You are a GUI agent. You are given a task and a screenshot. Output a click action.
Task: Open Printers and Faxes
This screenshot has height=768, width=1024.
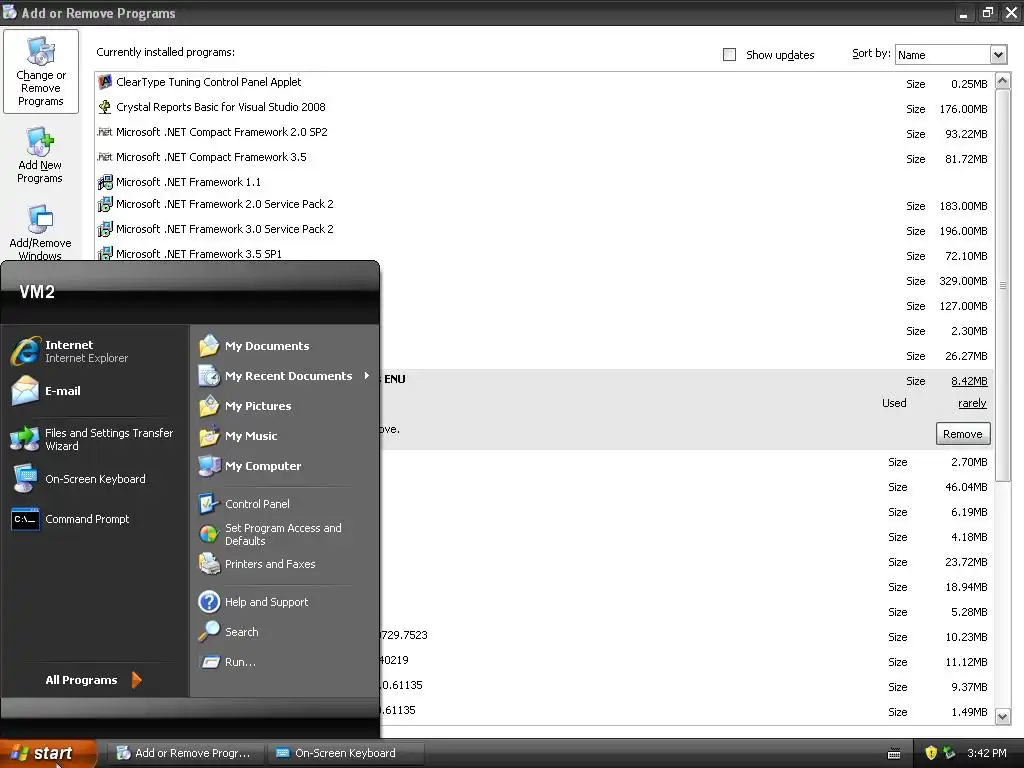[257, 564]
